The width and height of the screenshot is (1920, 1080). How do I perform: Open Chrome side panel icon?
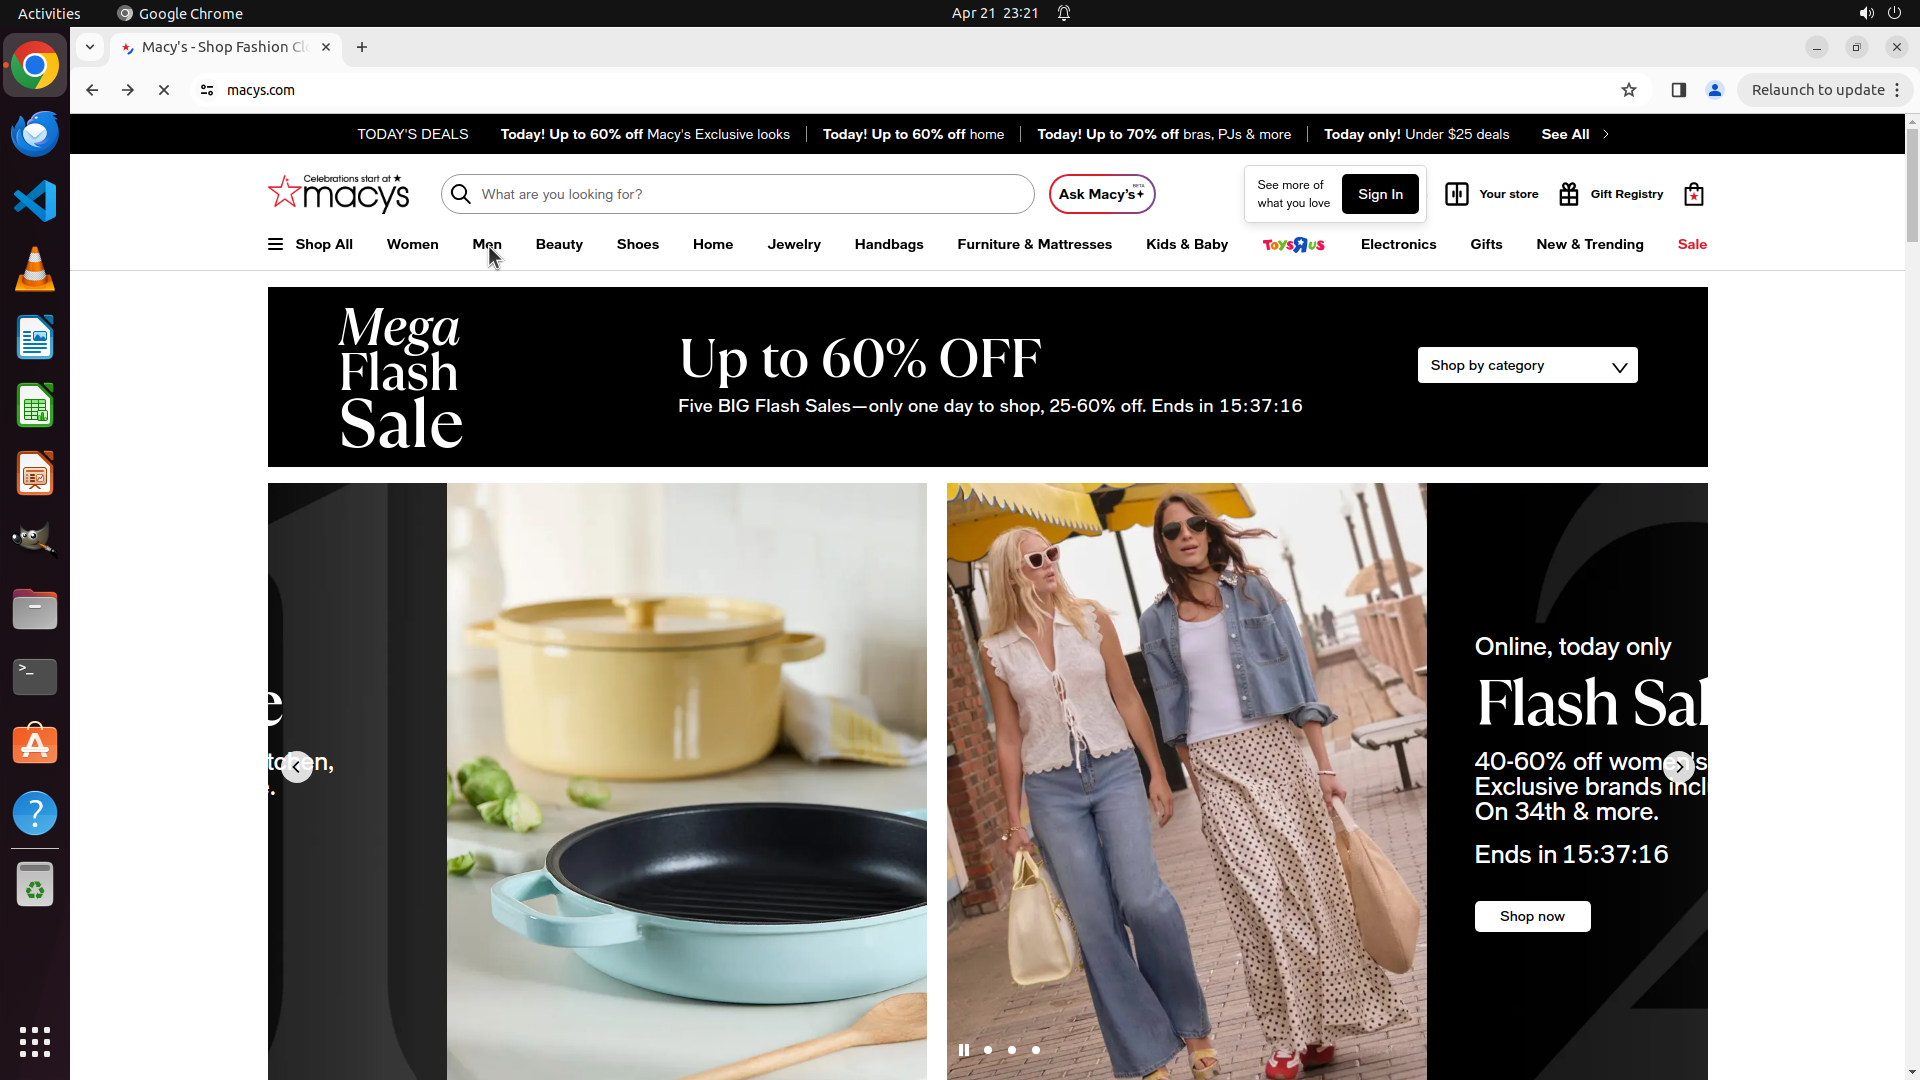1678,90
